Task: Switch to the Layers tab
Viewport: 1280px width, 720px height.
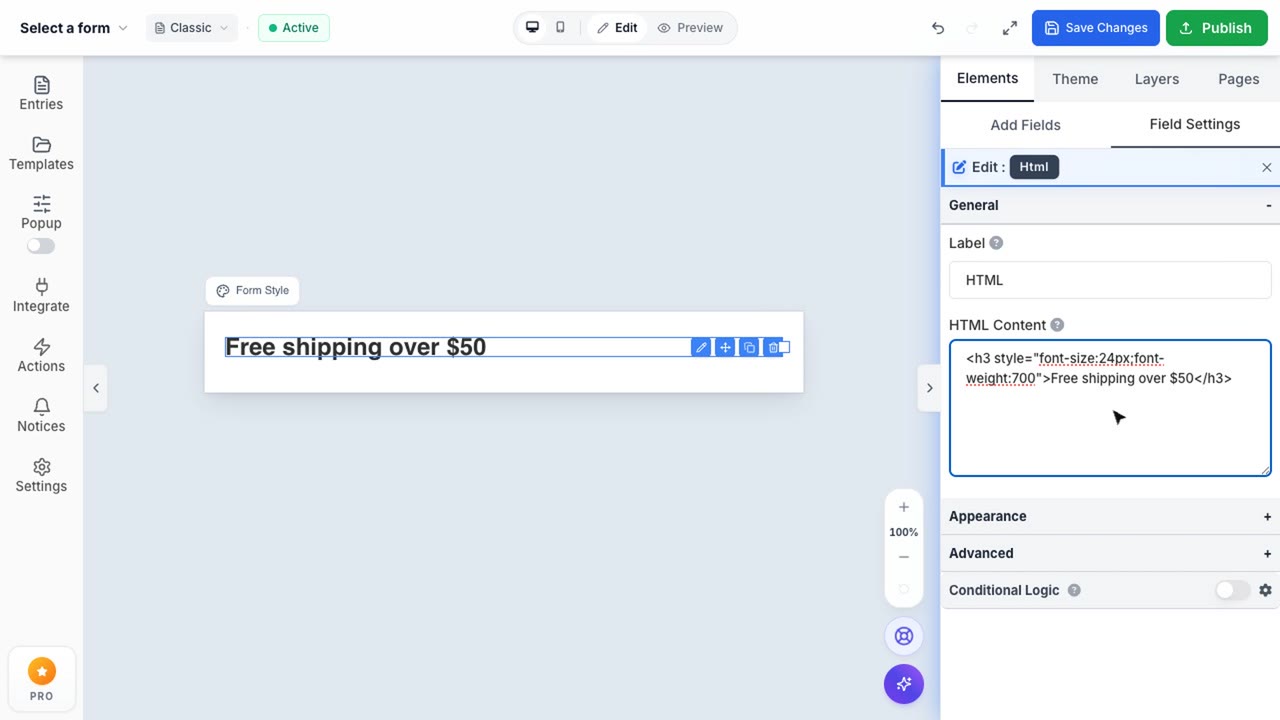Action: 1157,79
